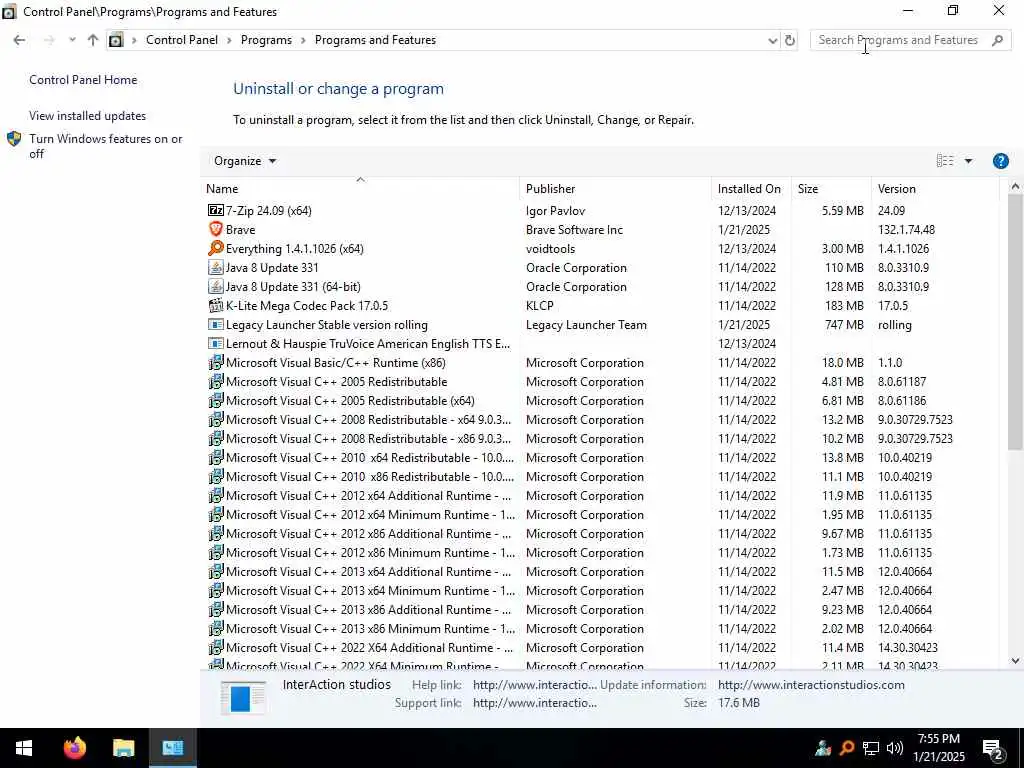This screenshot has height=768, width=1024.
Task: Open Turn Windows features on or off
Action: (x=106, y=146)
